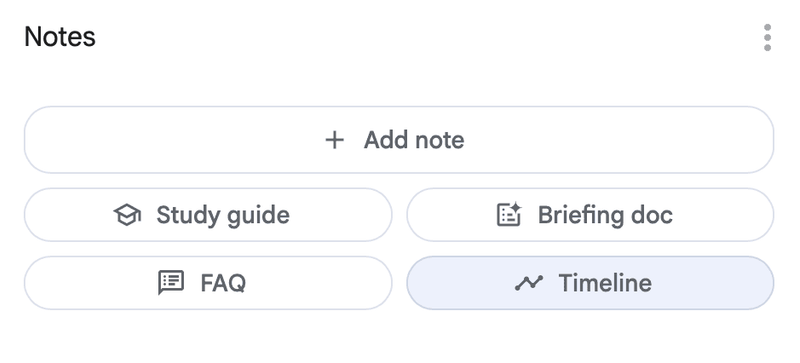Click the graduation cap Study guide icon
Screen dimensions: 800x363
click(127, 215)
